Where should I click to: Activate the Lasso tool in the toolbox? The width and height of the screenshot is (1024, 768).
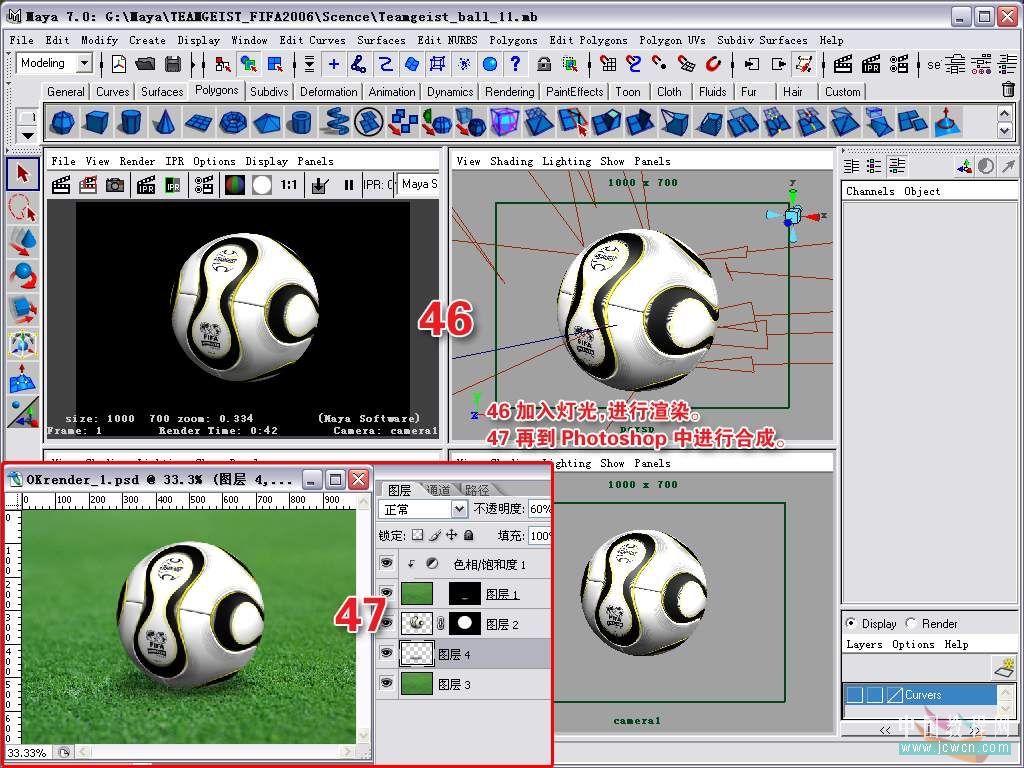(23, 208)
